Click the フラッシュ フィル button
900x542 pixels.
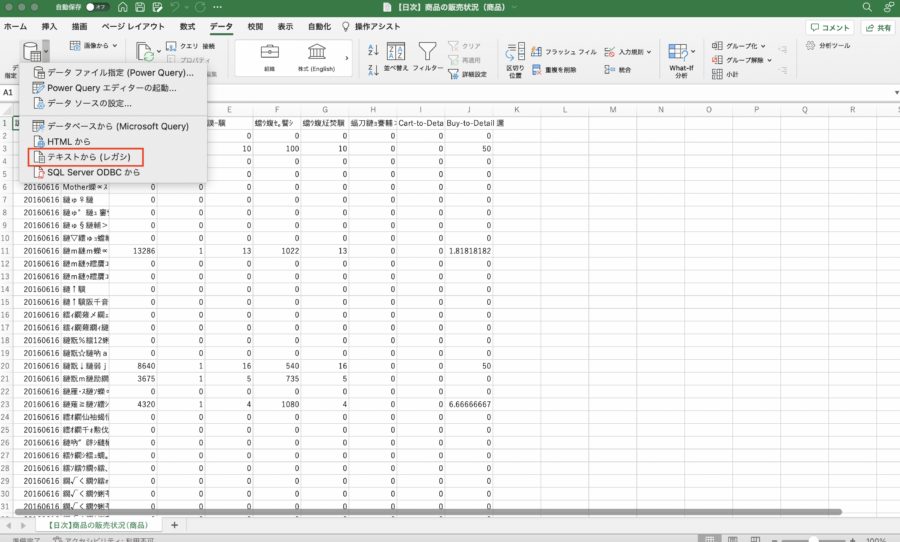(564, 52)
